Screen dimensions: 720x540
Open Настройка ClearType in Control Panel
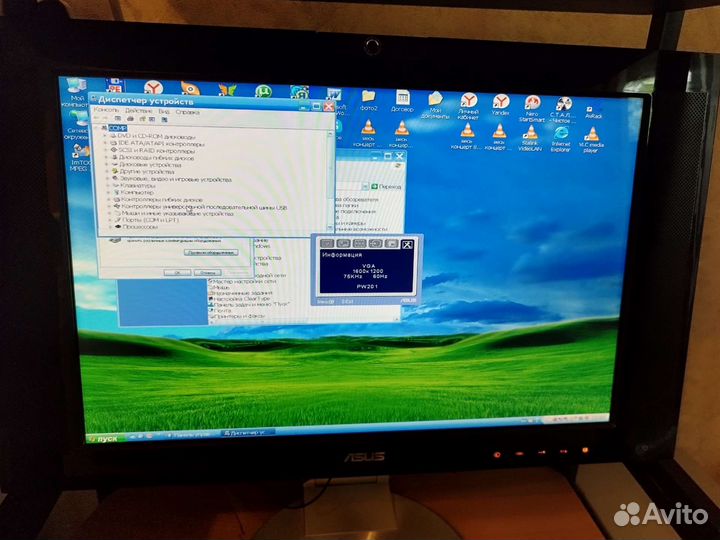click(239, 298)
